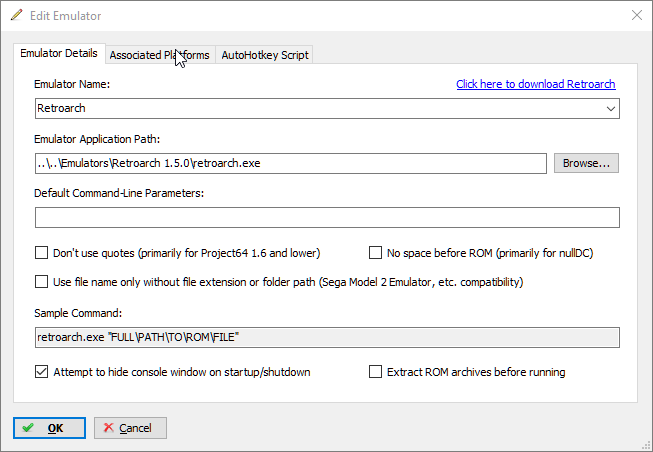Enable Extract ROM archives before running
Screen dimensions: 653x452
point(375,372)
